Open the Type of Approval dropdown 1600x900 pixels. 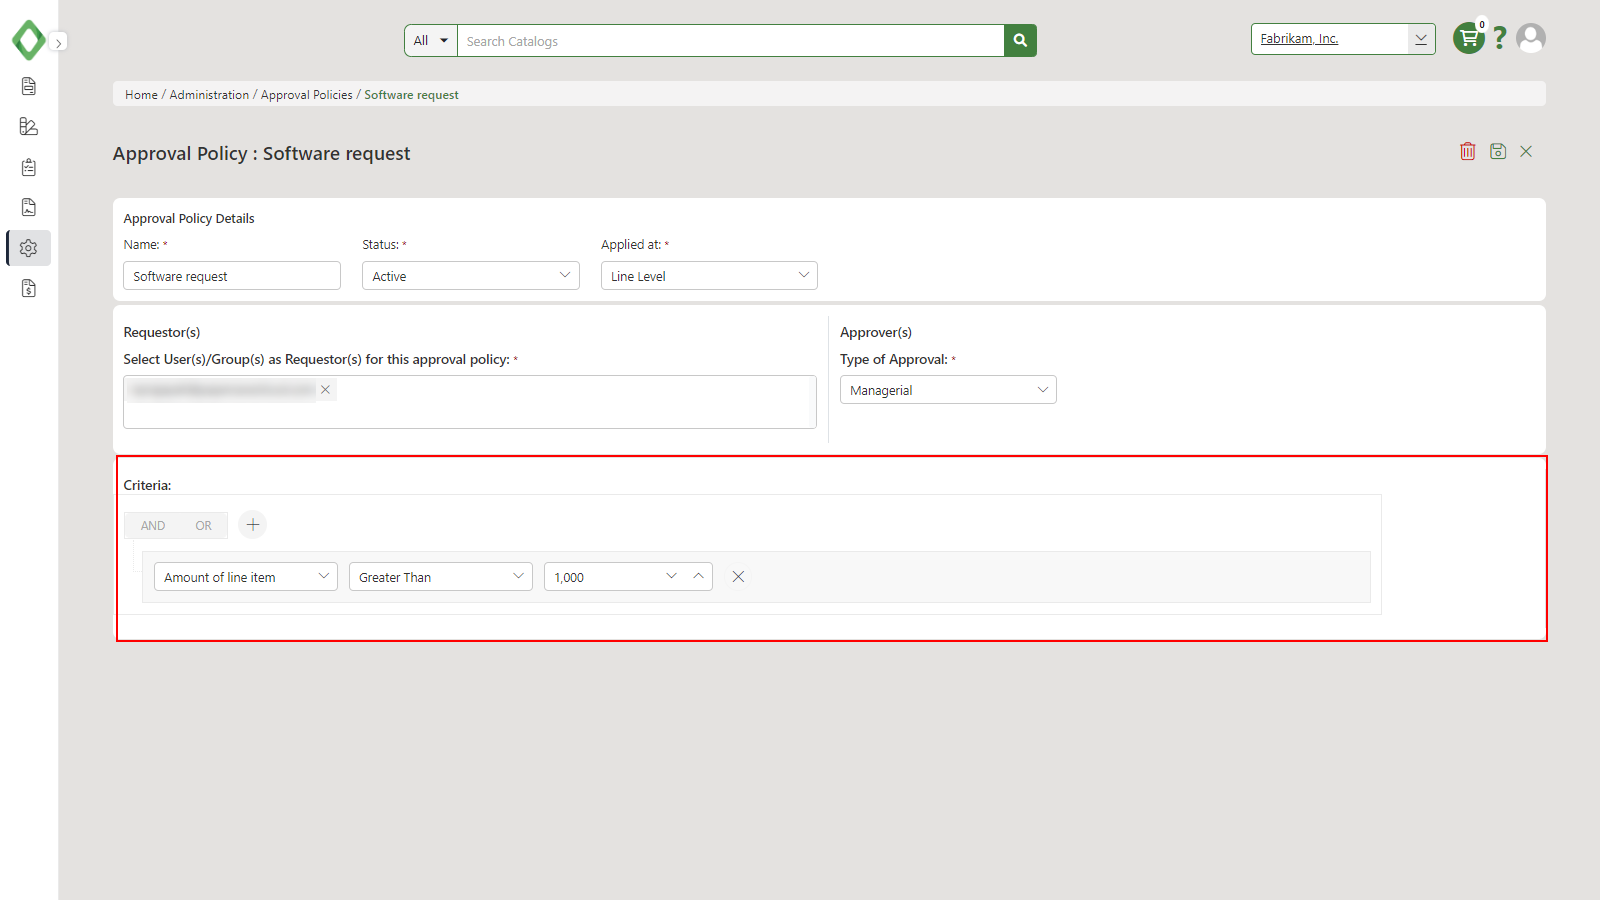(x=948, y=390)
